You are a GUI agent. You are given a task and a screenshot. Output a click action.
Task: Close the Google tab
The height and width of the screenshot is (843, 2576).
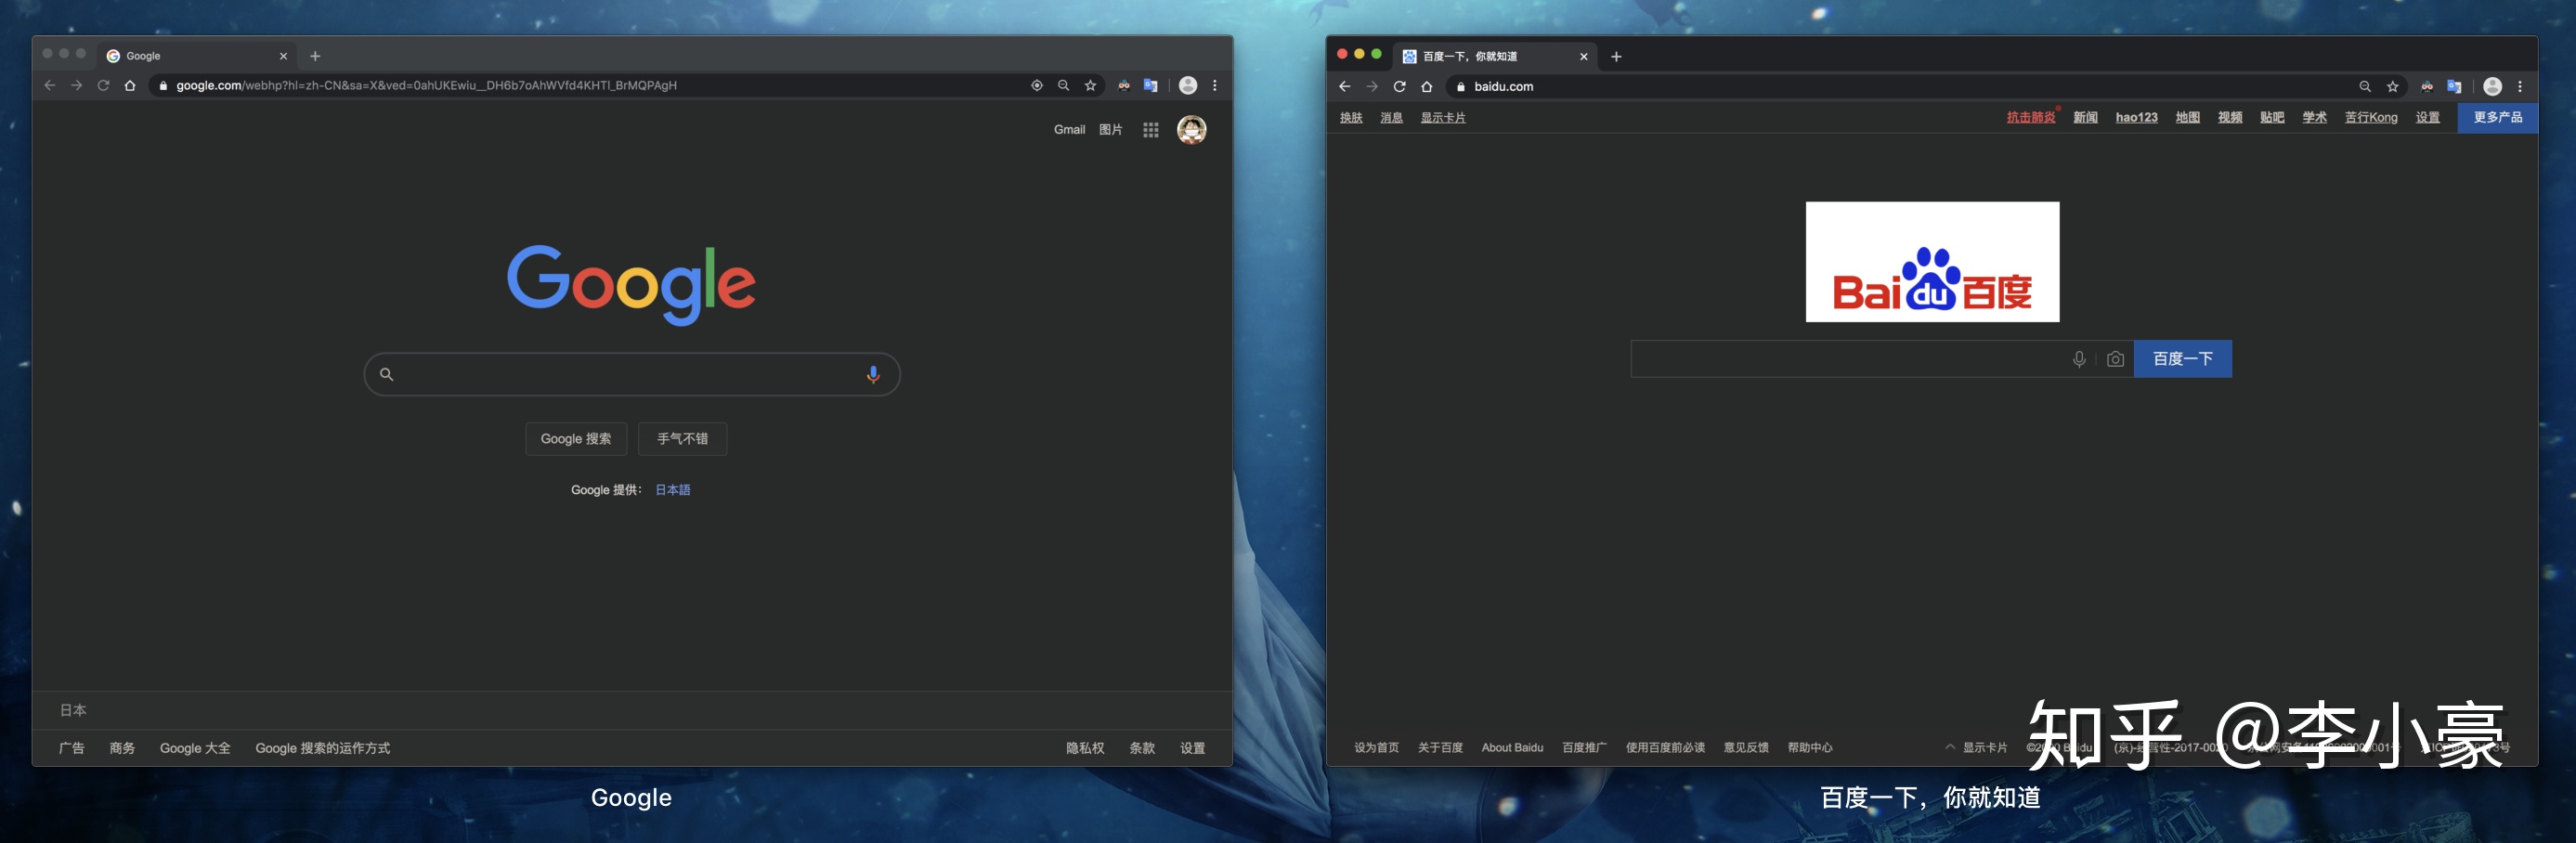tap(283, 56)
